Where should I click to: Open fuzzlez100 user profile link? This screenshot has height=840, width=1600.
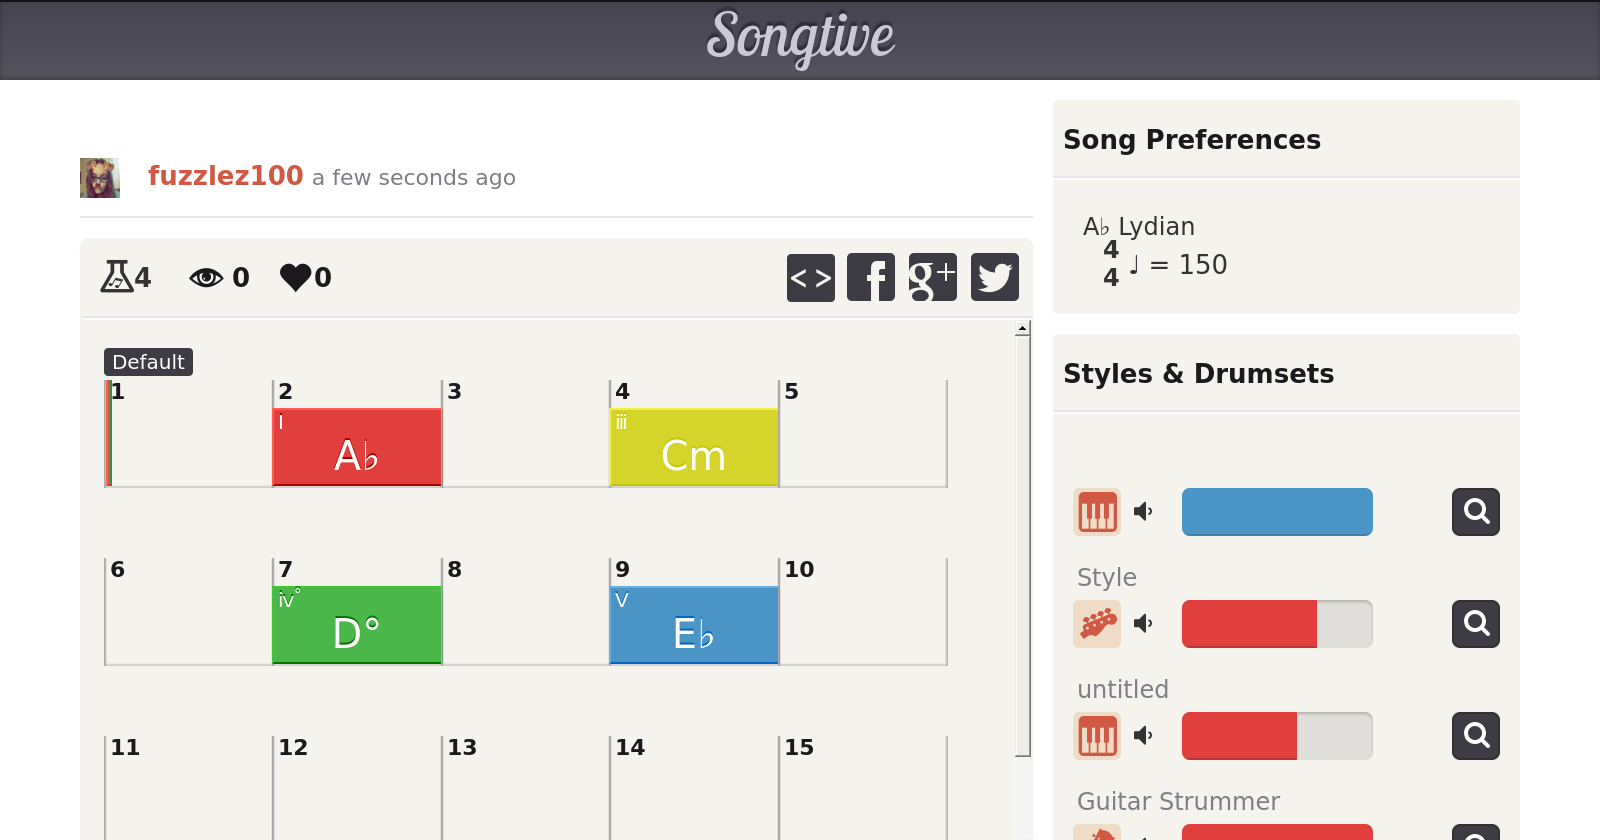(225, 176)
